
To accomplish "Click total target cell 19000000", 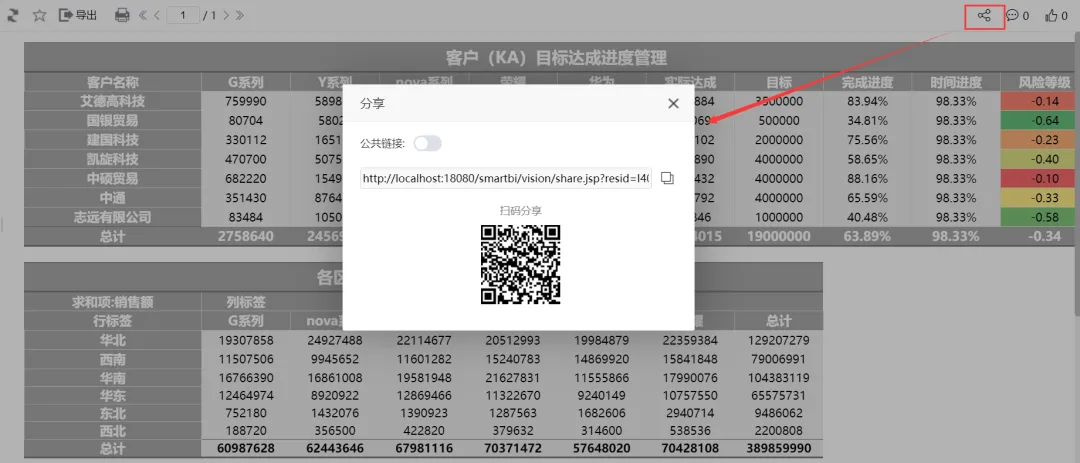I will (x=778, y=236).
